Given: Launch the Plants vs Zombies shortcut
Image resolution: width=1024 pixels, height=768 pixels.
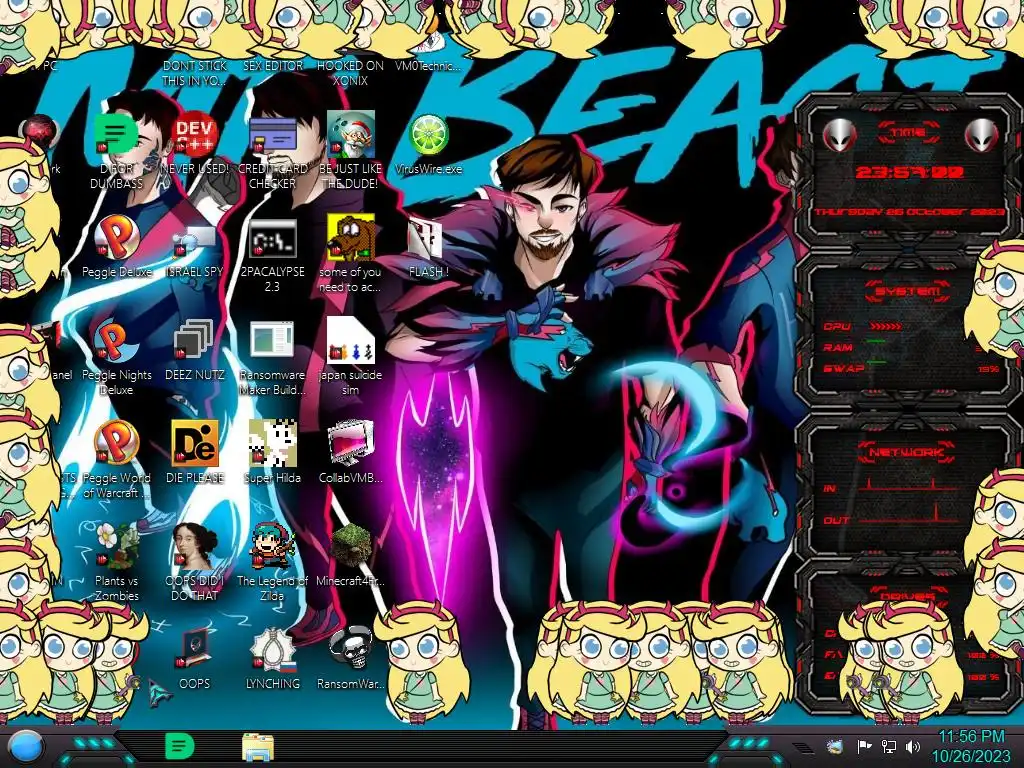Looking at the screenshot, I should [x=116, y=546].
